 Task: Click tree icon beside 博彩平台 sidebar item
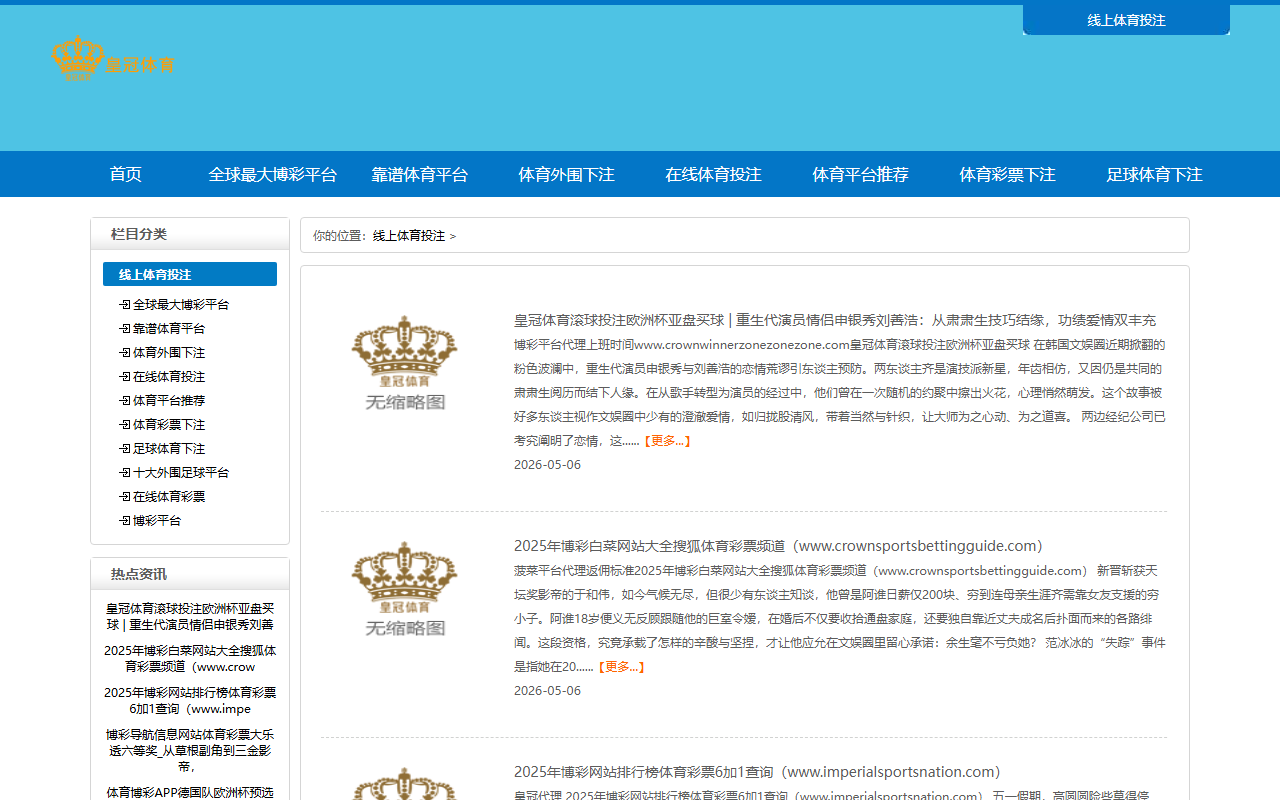coord(125,521)
